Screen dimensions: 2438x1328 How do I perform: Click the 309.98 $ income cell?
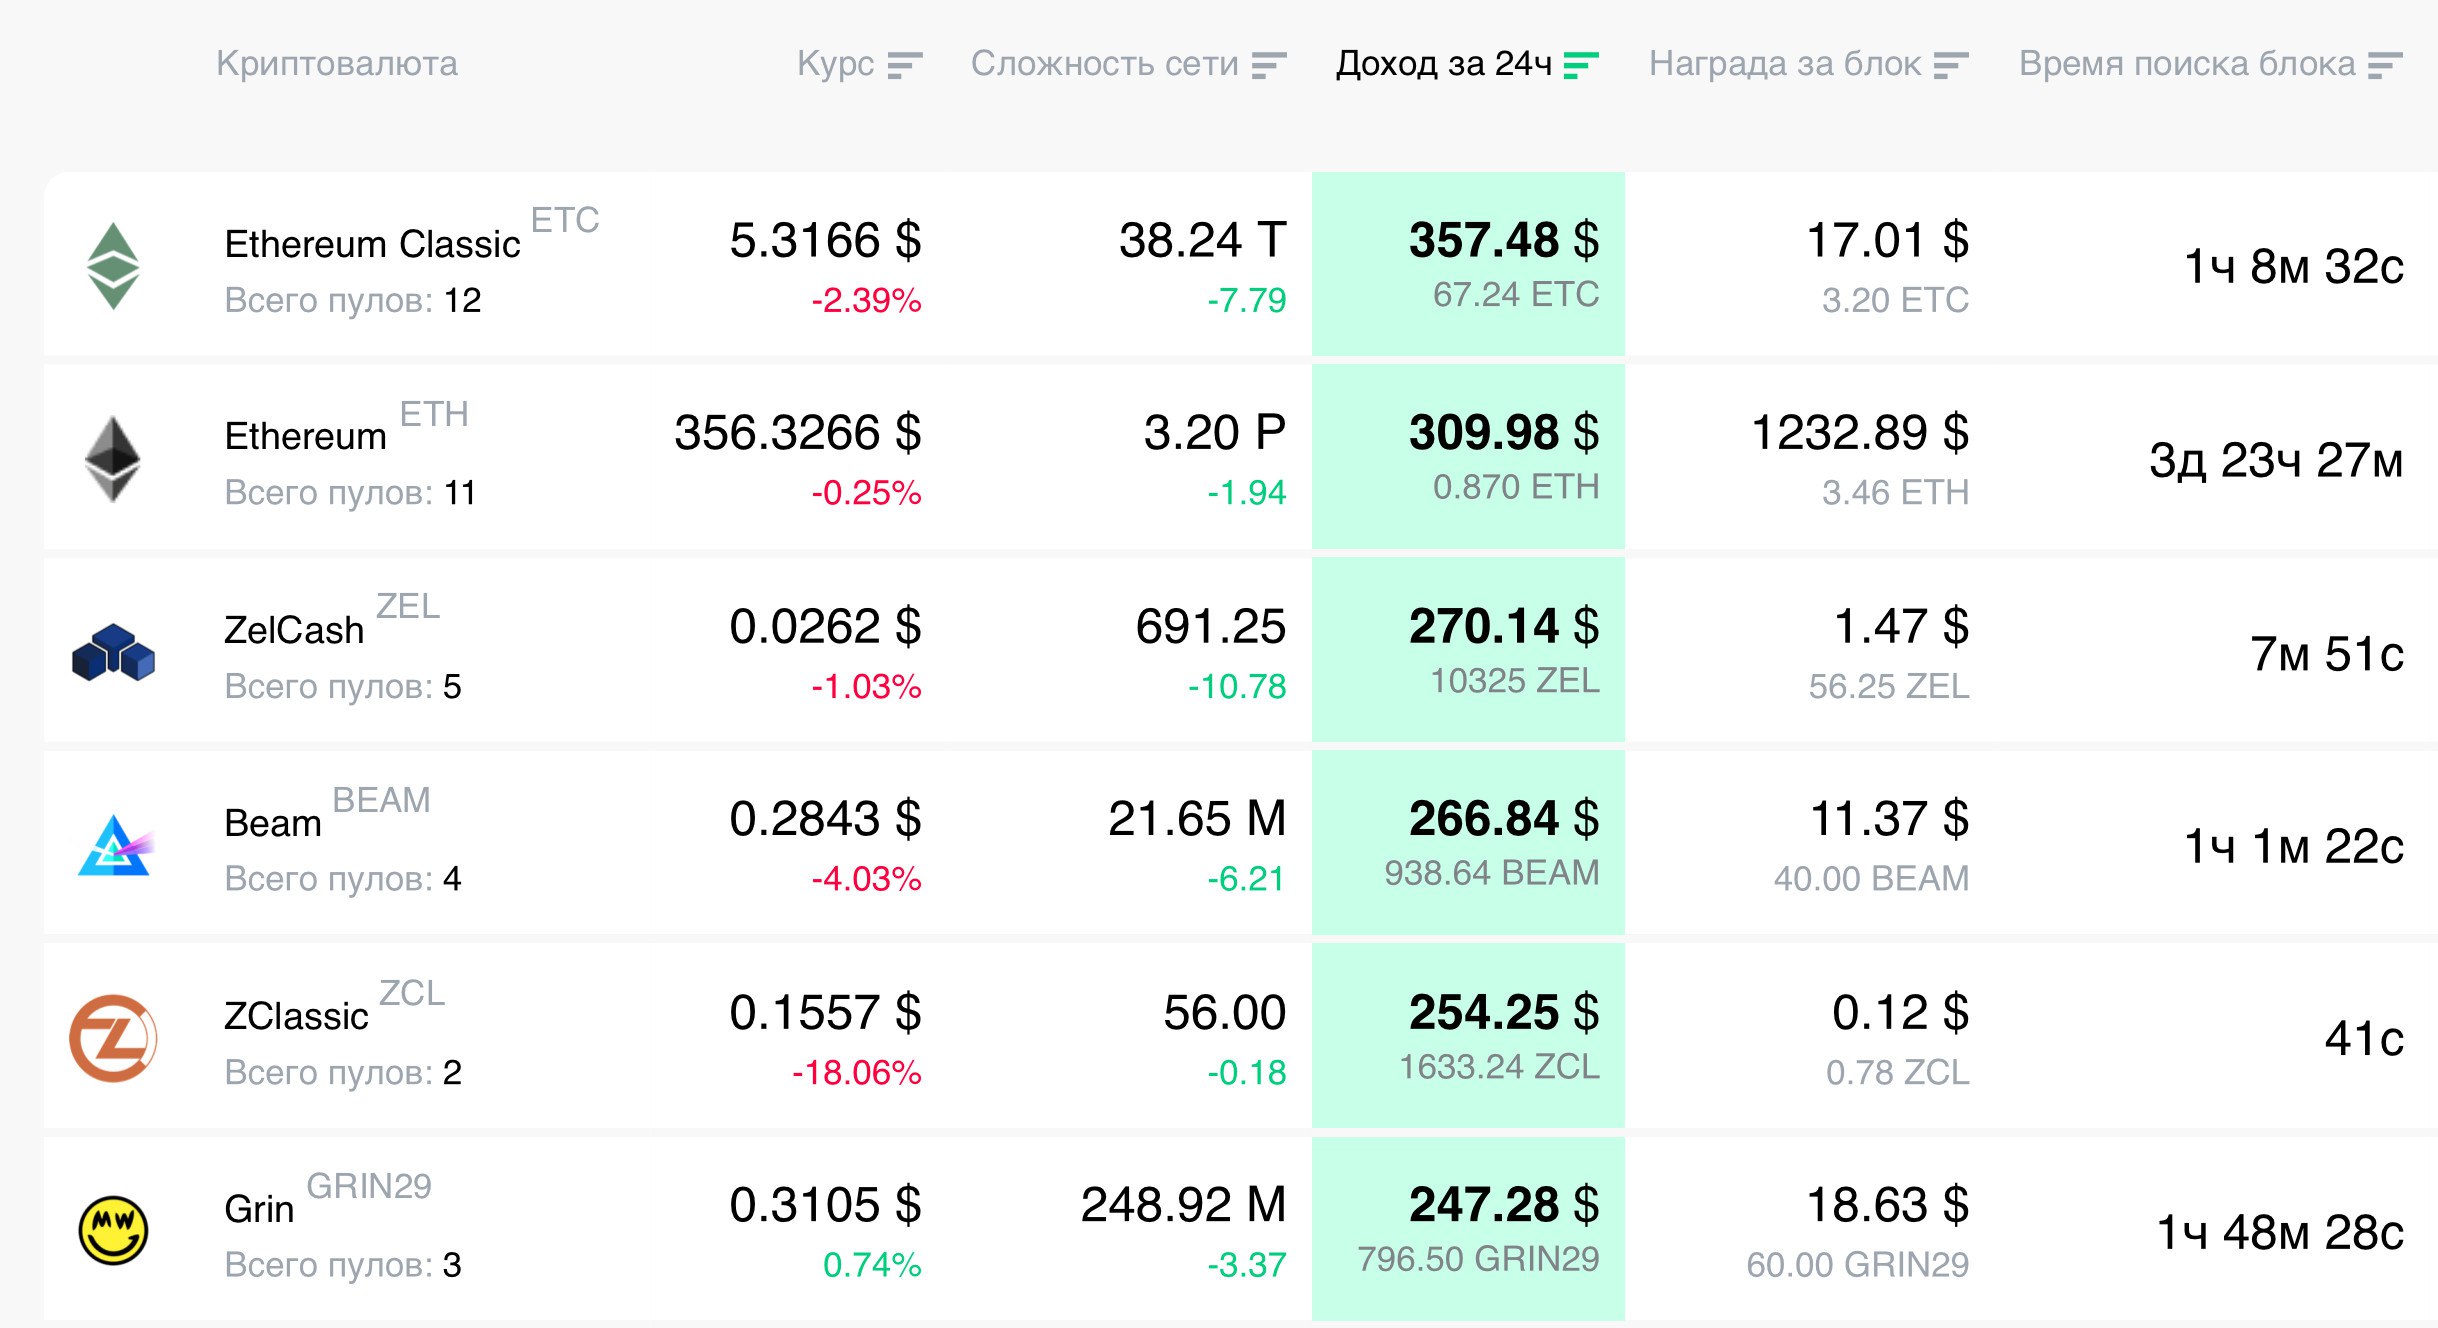point(1468,456)
